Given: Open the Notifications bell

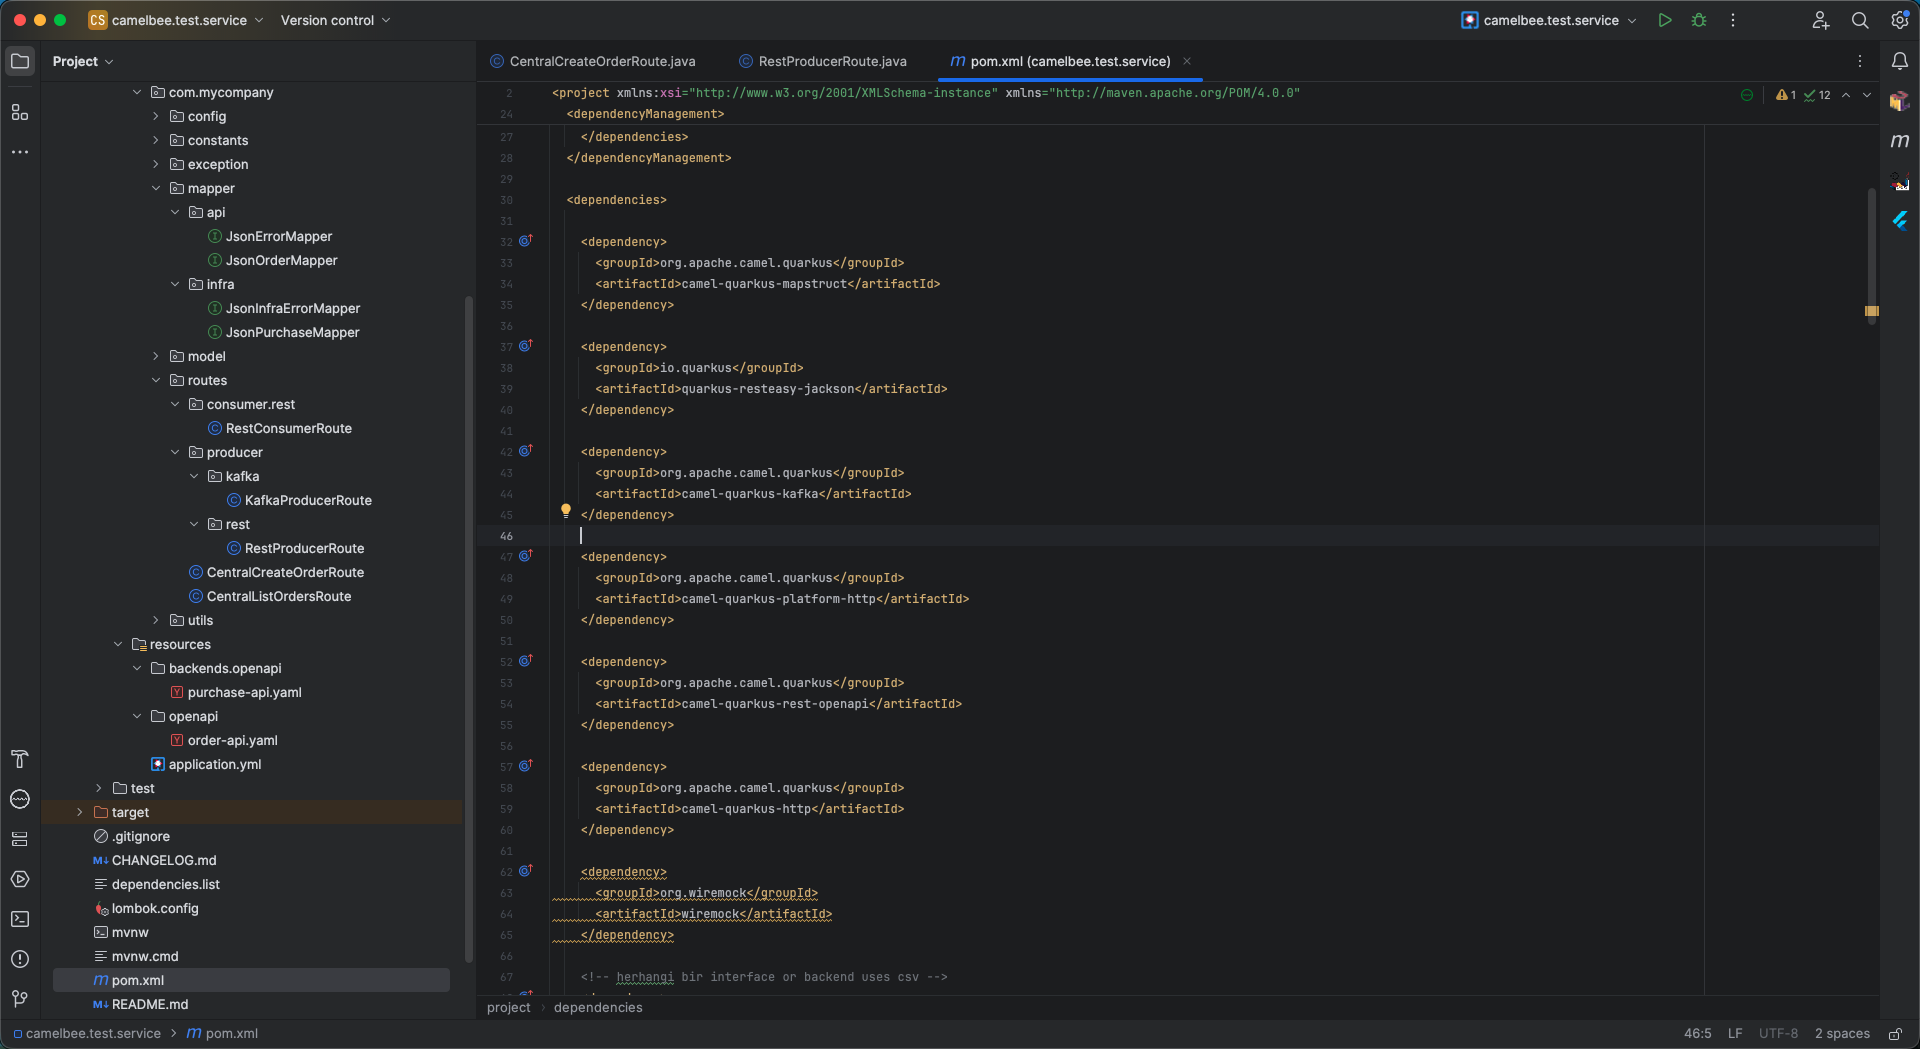Looking at the screenshot, I should coord(1901,61).
